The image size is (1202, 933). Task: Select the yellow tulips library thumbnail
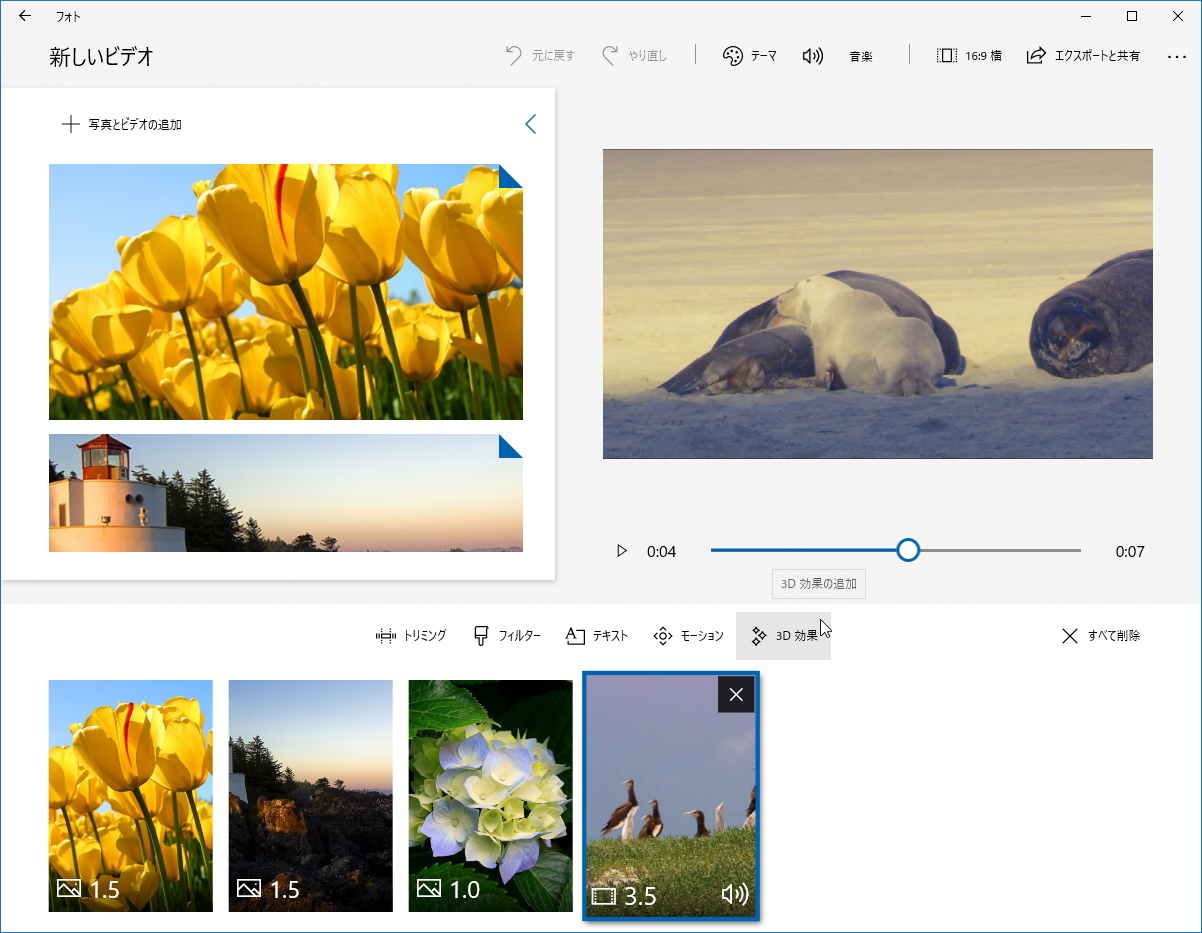[286, 292]
